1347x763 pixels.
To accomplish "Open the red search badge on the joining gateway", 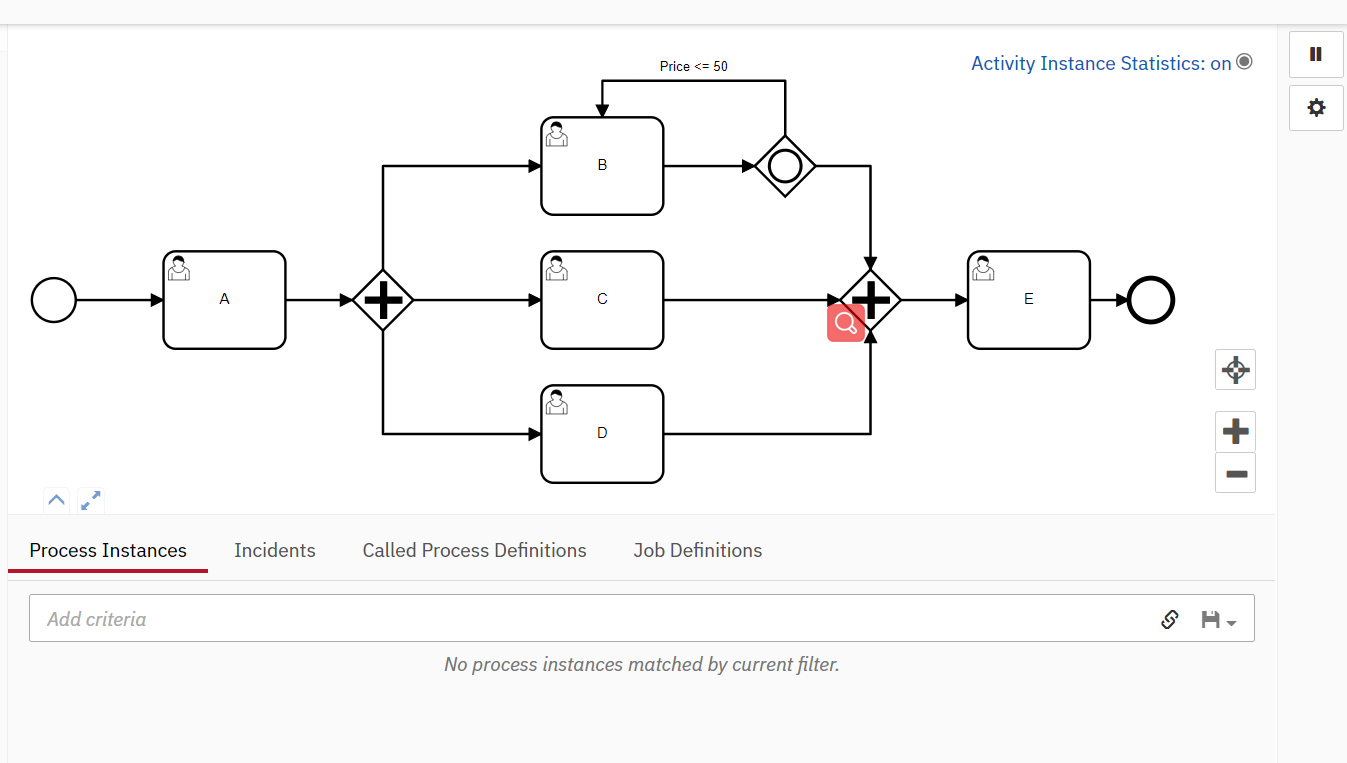I will (845, 322).
